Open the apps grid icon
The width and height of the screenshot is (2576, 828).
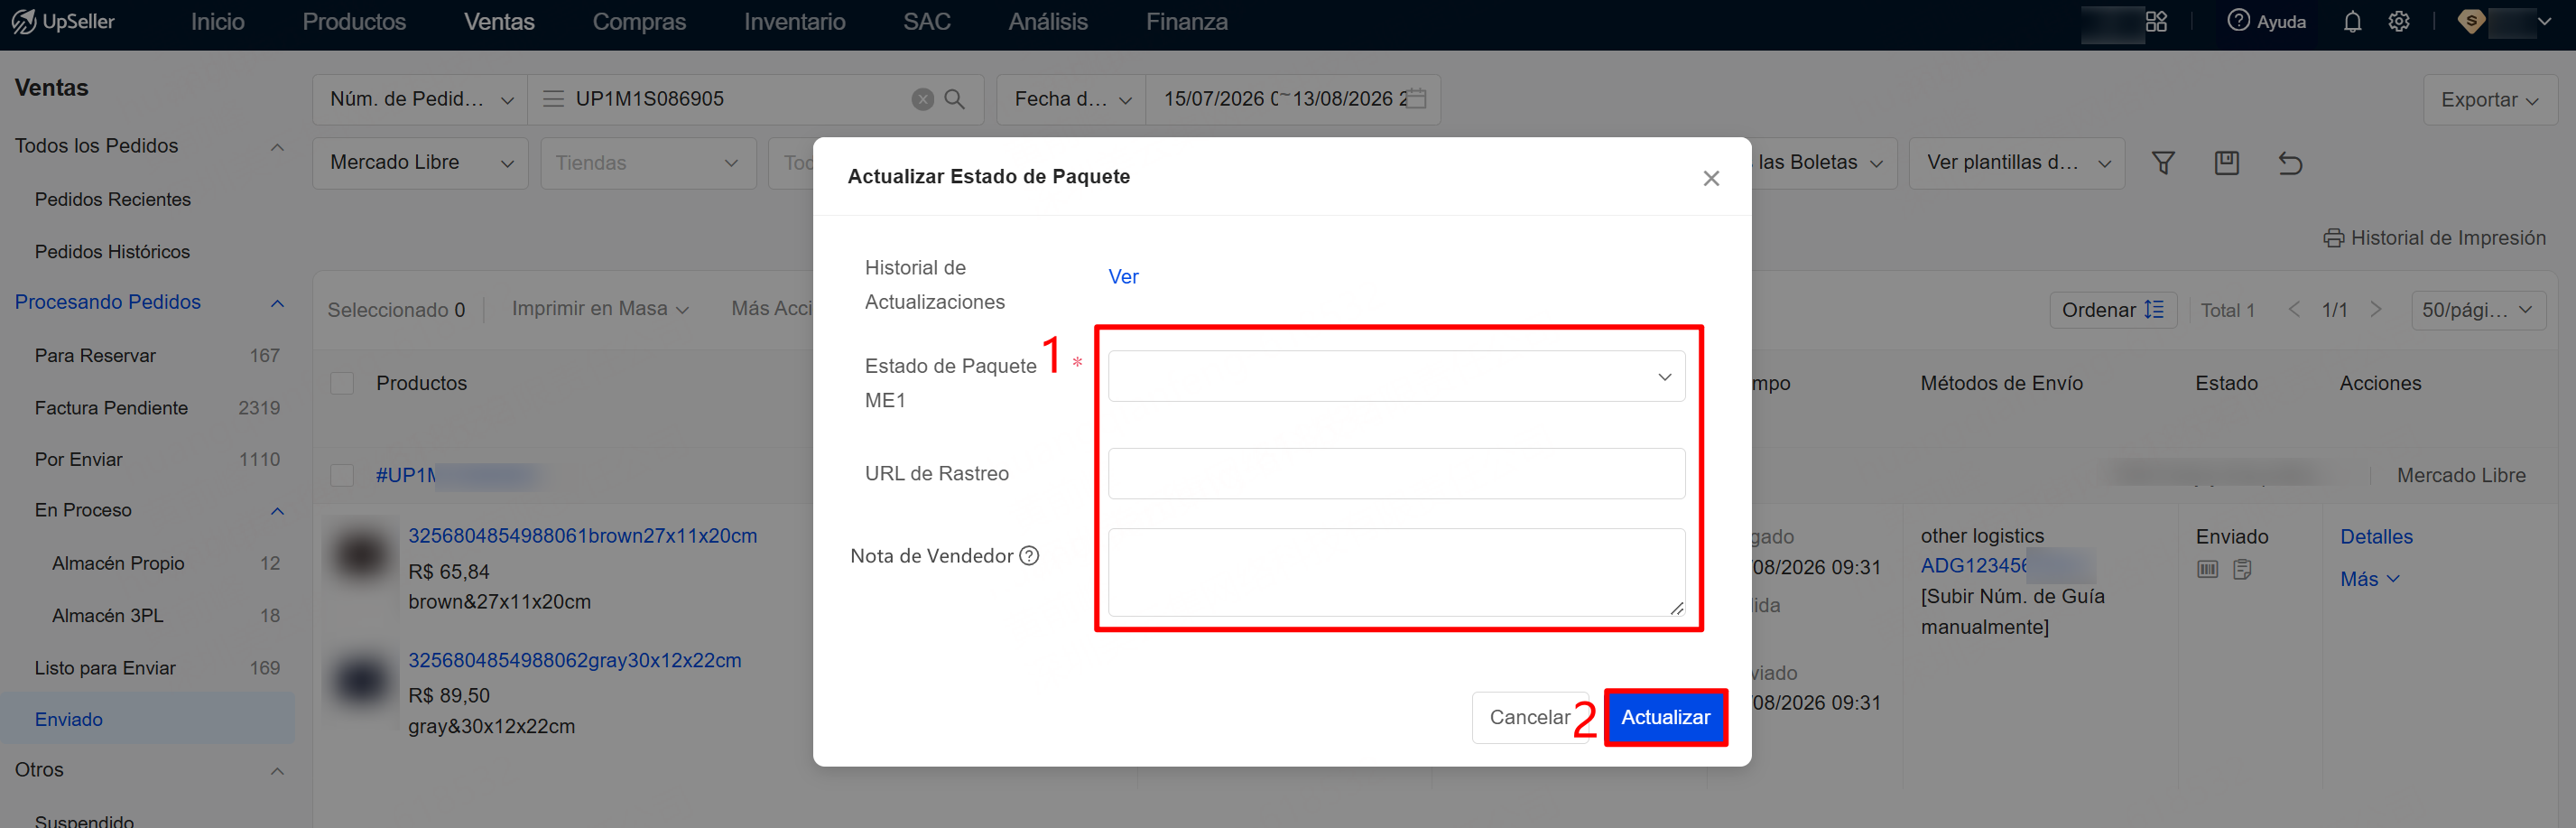[2156, 22]
